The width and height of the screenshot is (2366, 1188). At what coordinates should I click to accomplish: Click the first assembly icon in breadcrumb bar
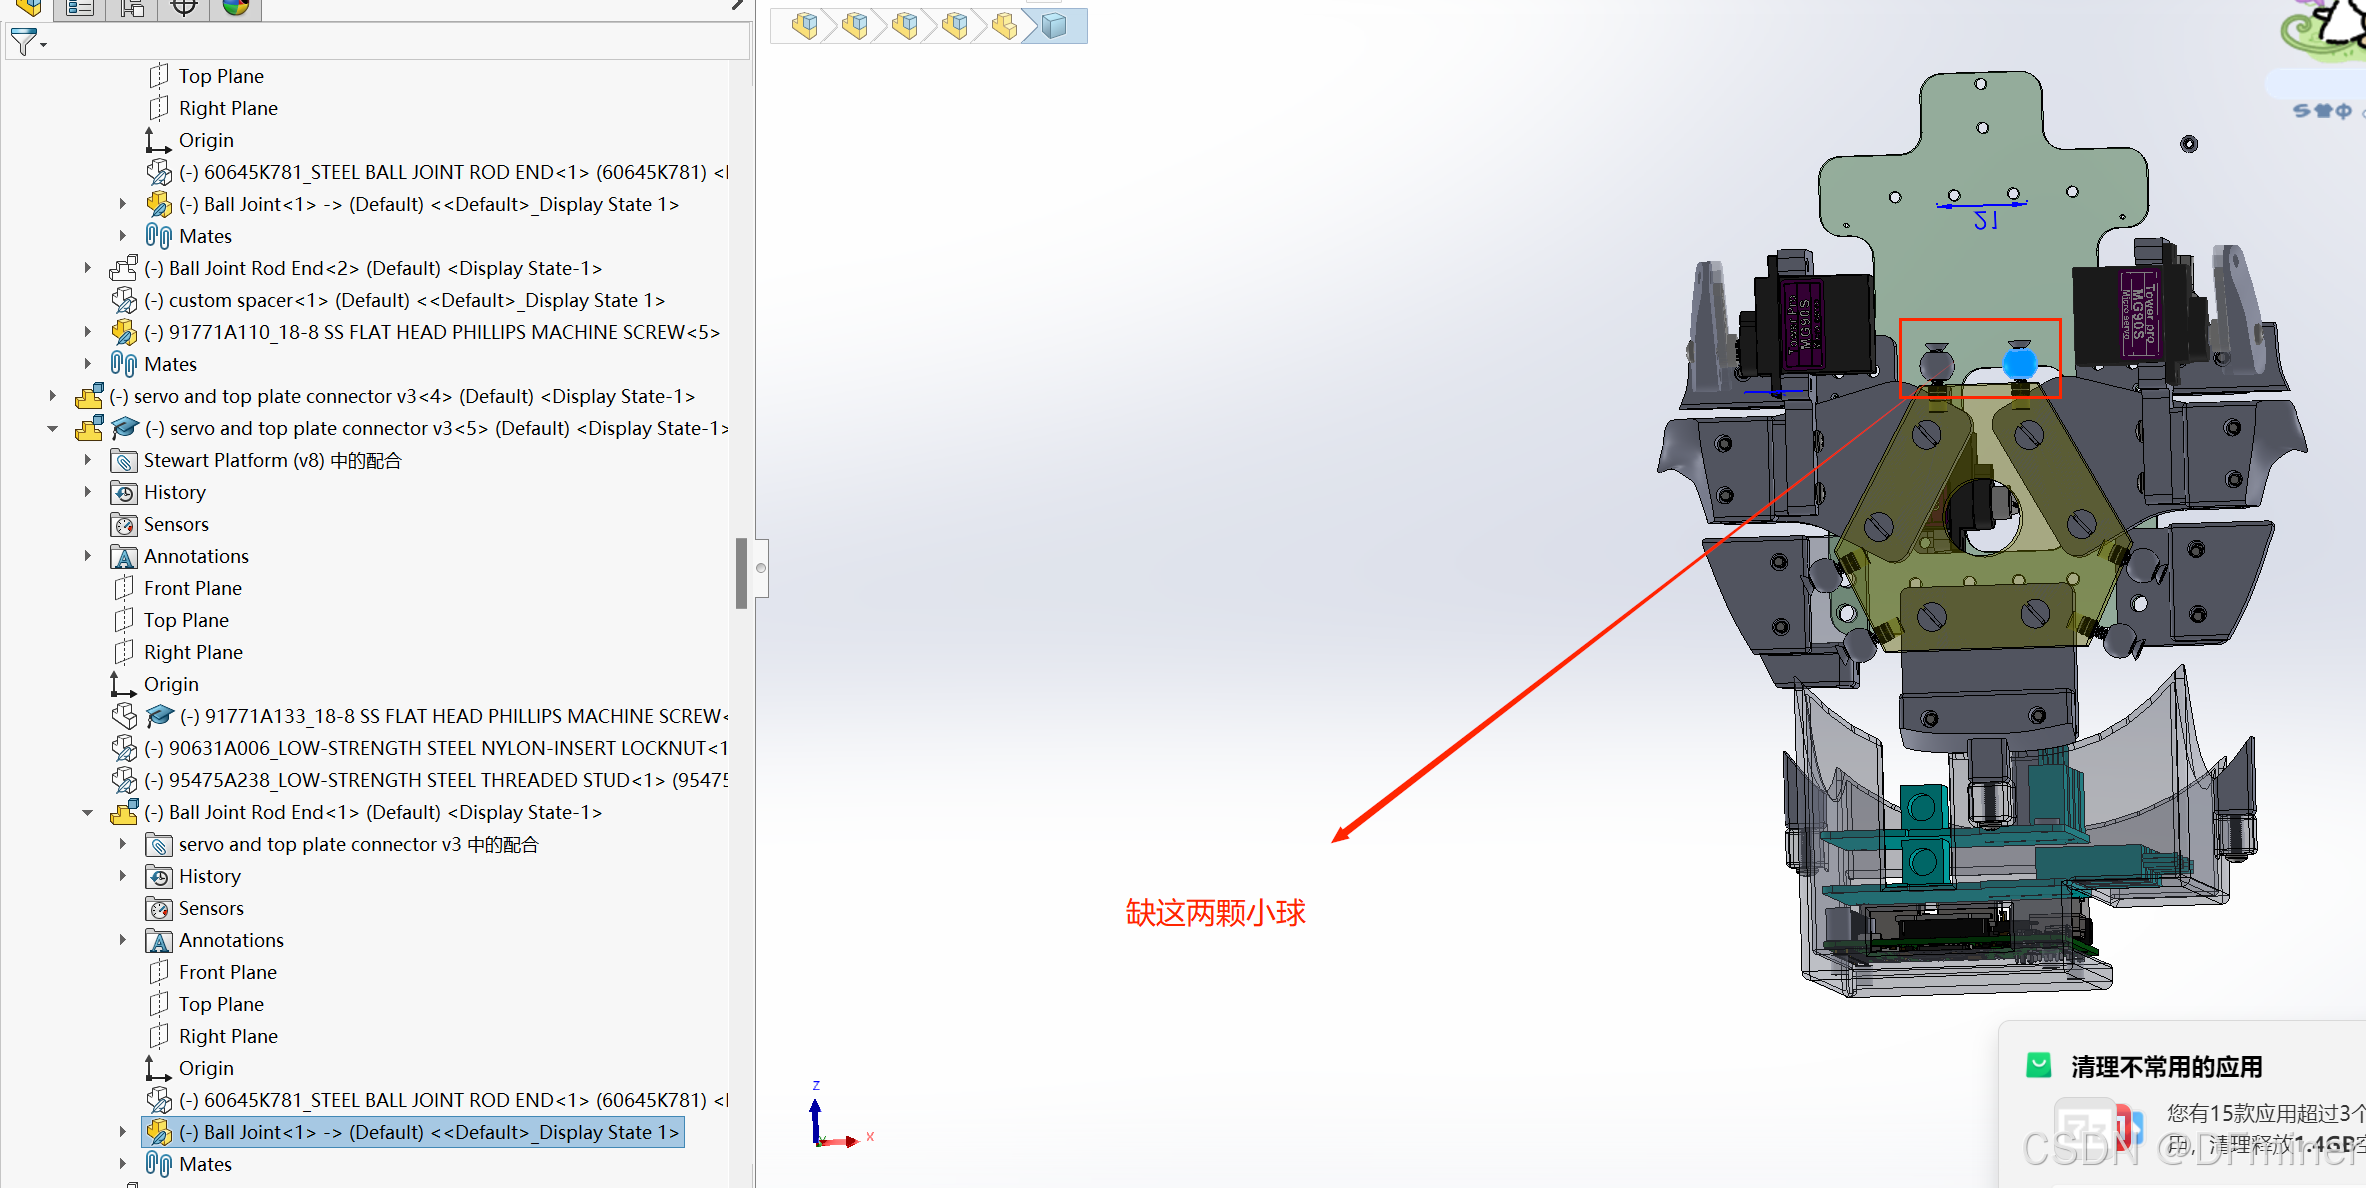pyautogui.click(x=804, y=26)
